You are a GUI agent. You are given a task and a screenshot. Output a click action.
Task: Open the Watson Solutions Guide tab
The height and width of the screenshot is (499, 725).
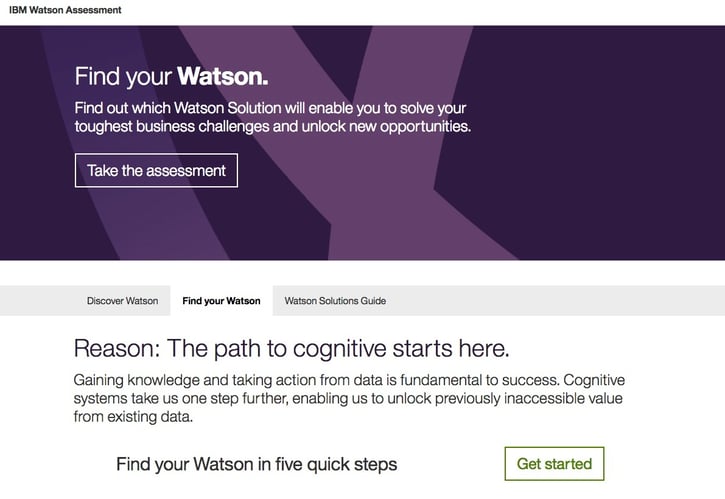pos(335,301)
